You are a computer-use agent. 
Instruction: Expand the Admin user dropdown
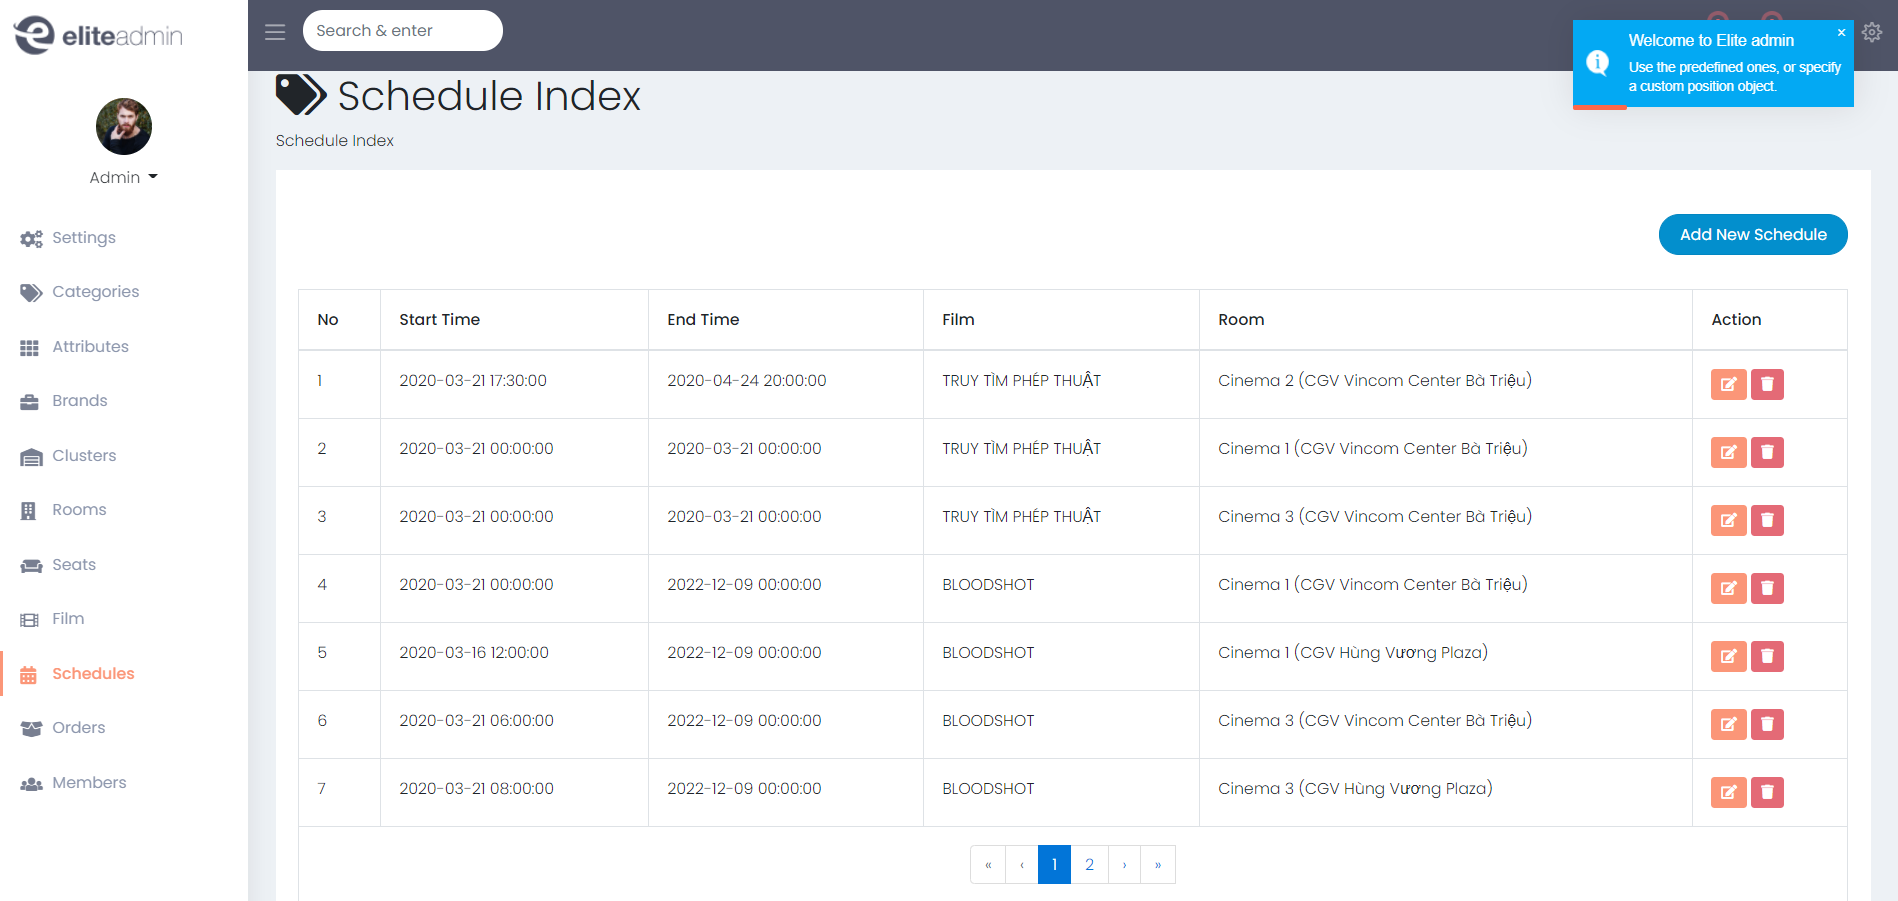point(123,177)
